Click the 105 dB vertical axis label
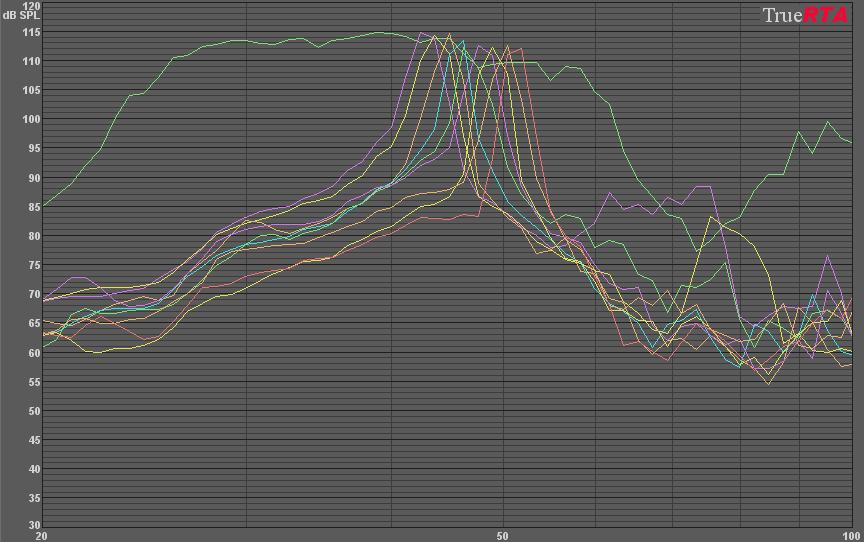864x542 pixels. coord(31,91)
